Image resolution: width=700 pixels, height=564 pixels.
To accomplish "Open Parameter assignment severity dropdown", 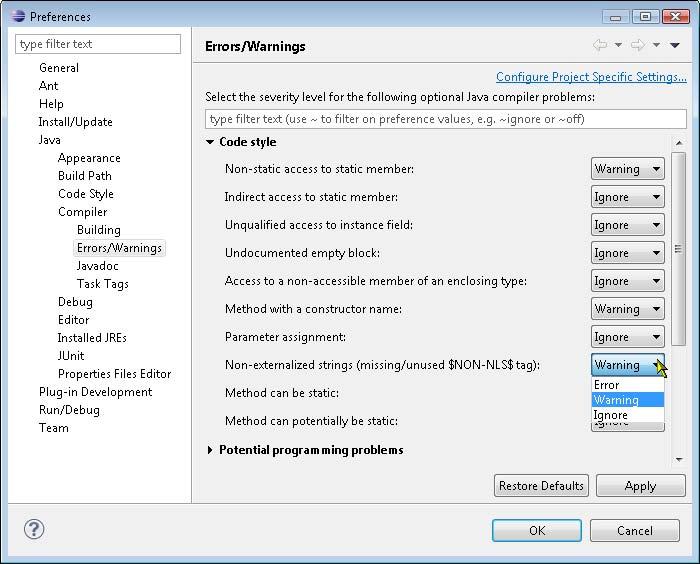I will [628, 337].
